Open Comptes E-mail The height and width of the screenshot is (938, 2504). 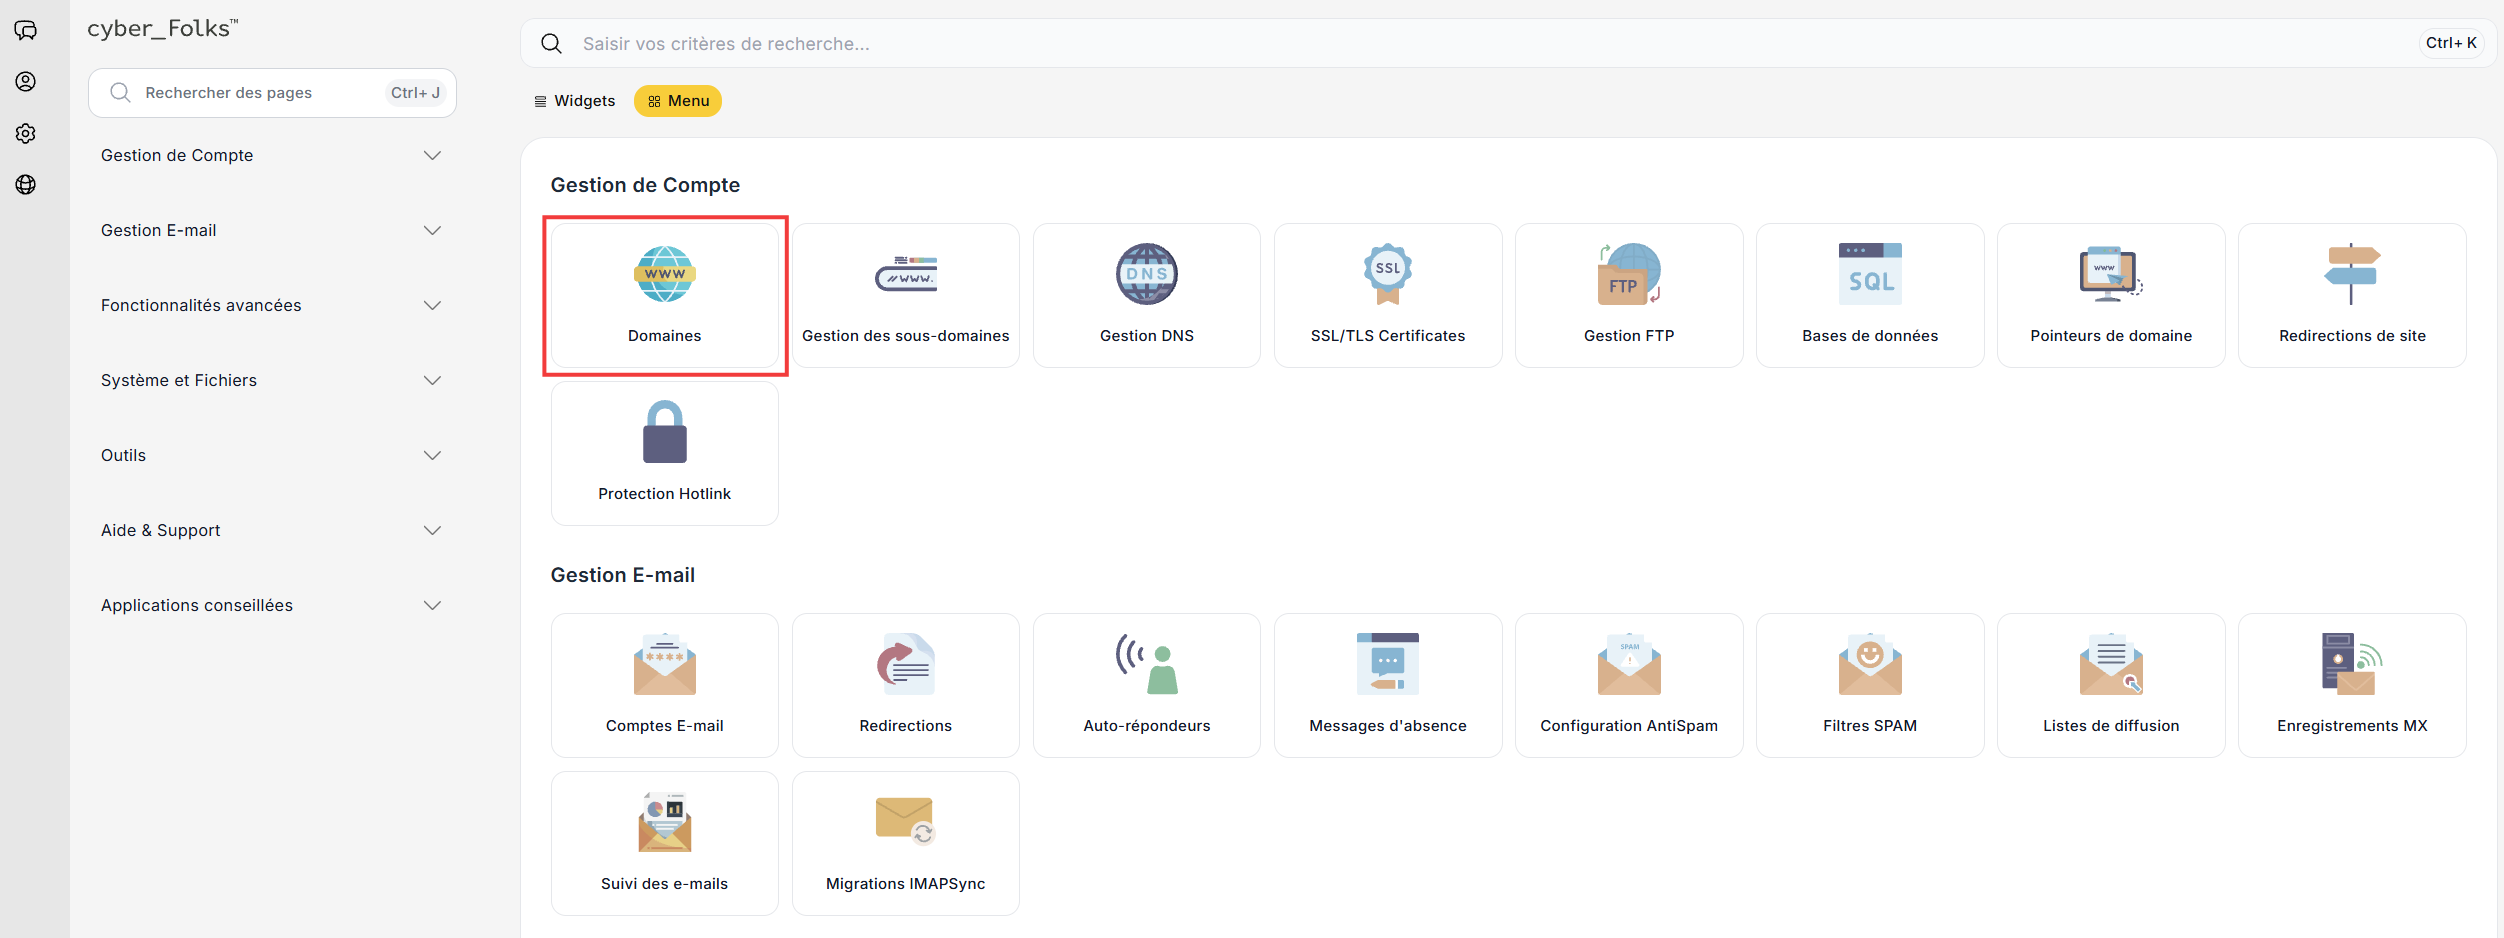tap(665, 686)
